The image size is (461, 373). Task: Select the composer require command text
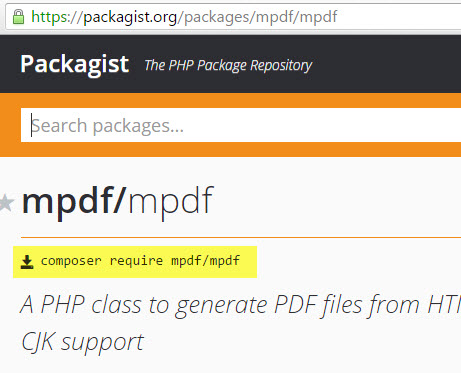pos(140,261)
